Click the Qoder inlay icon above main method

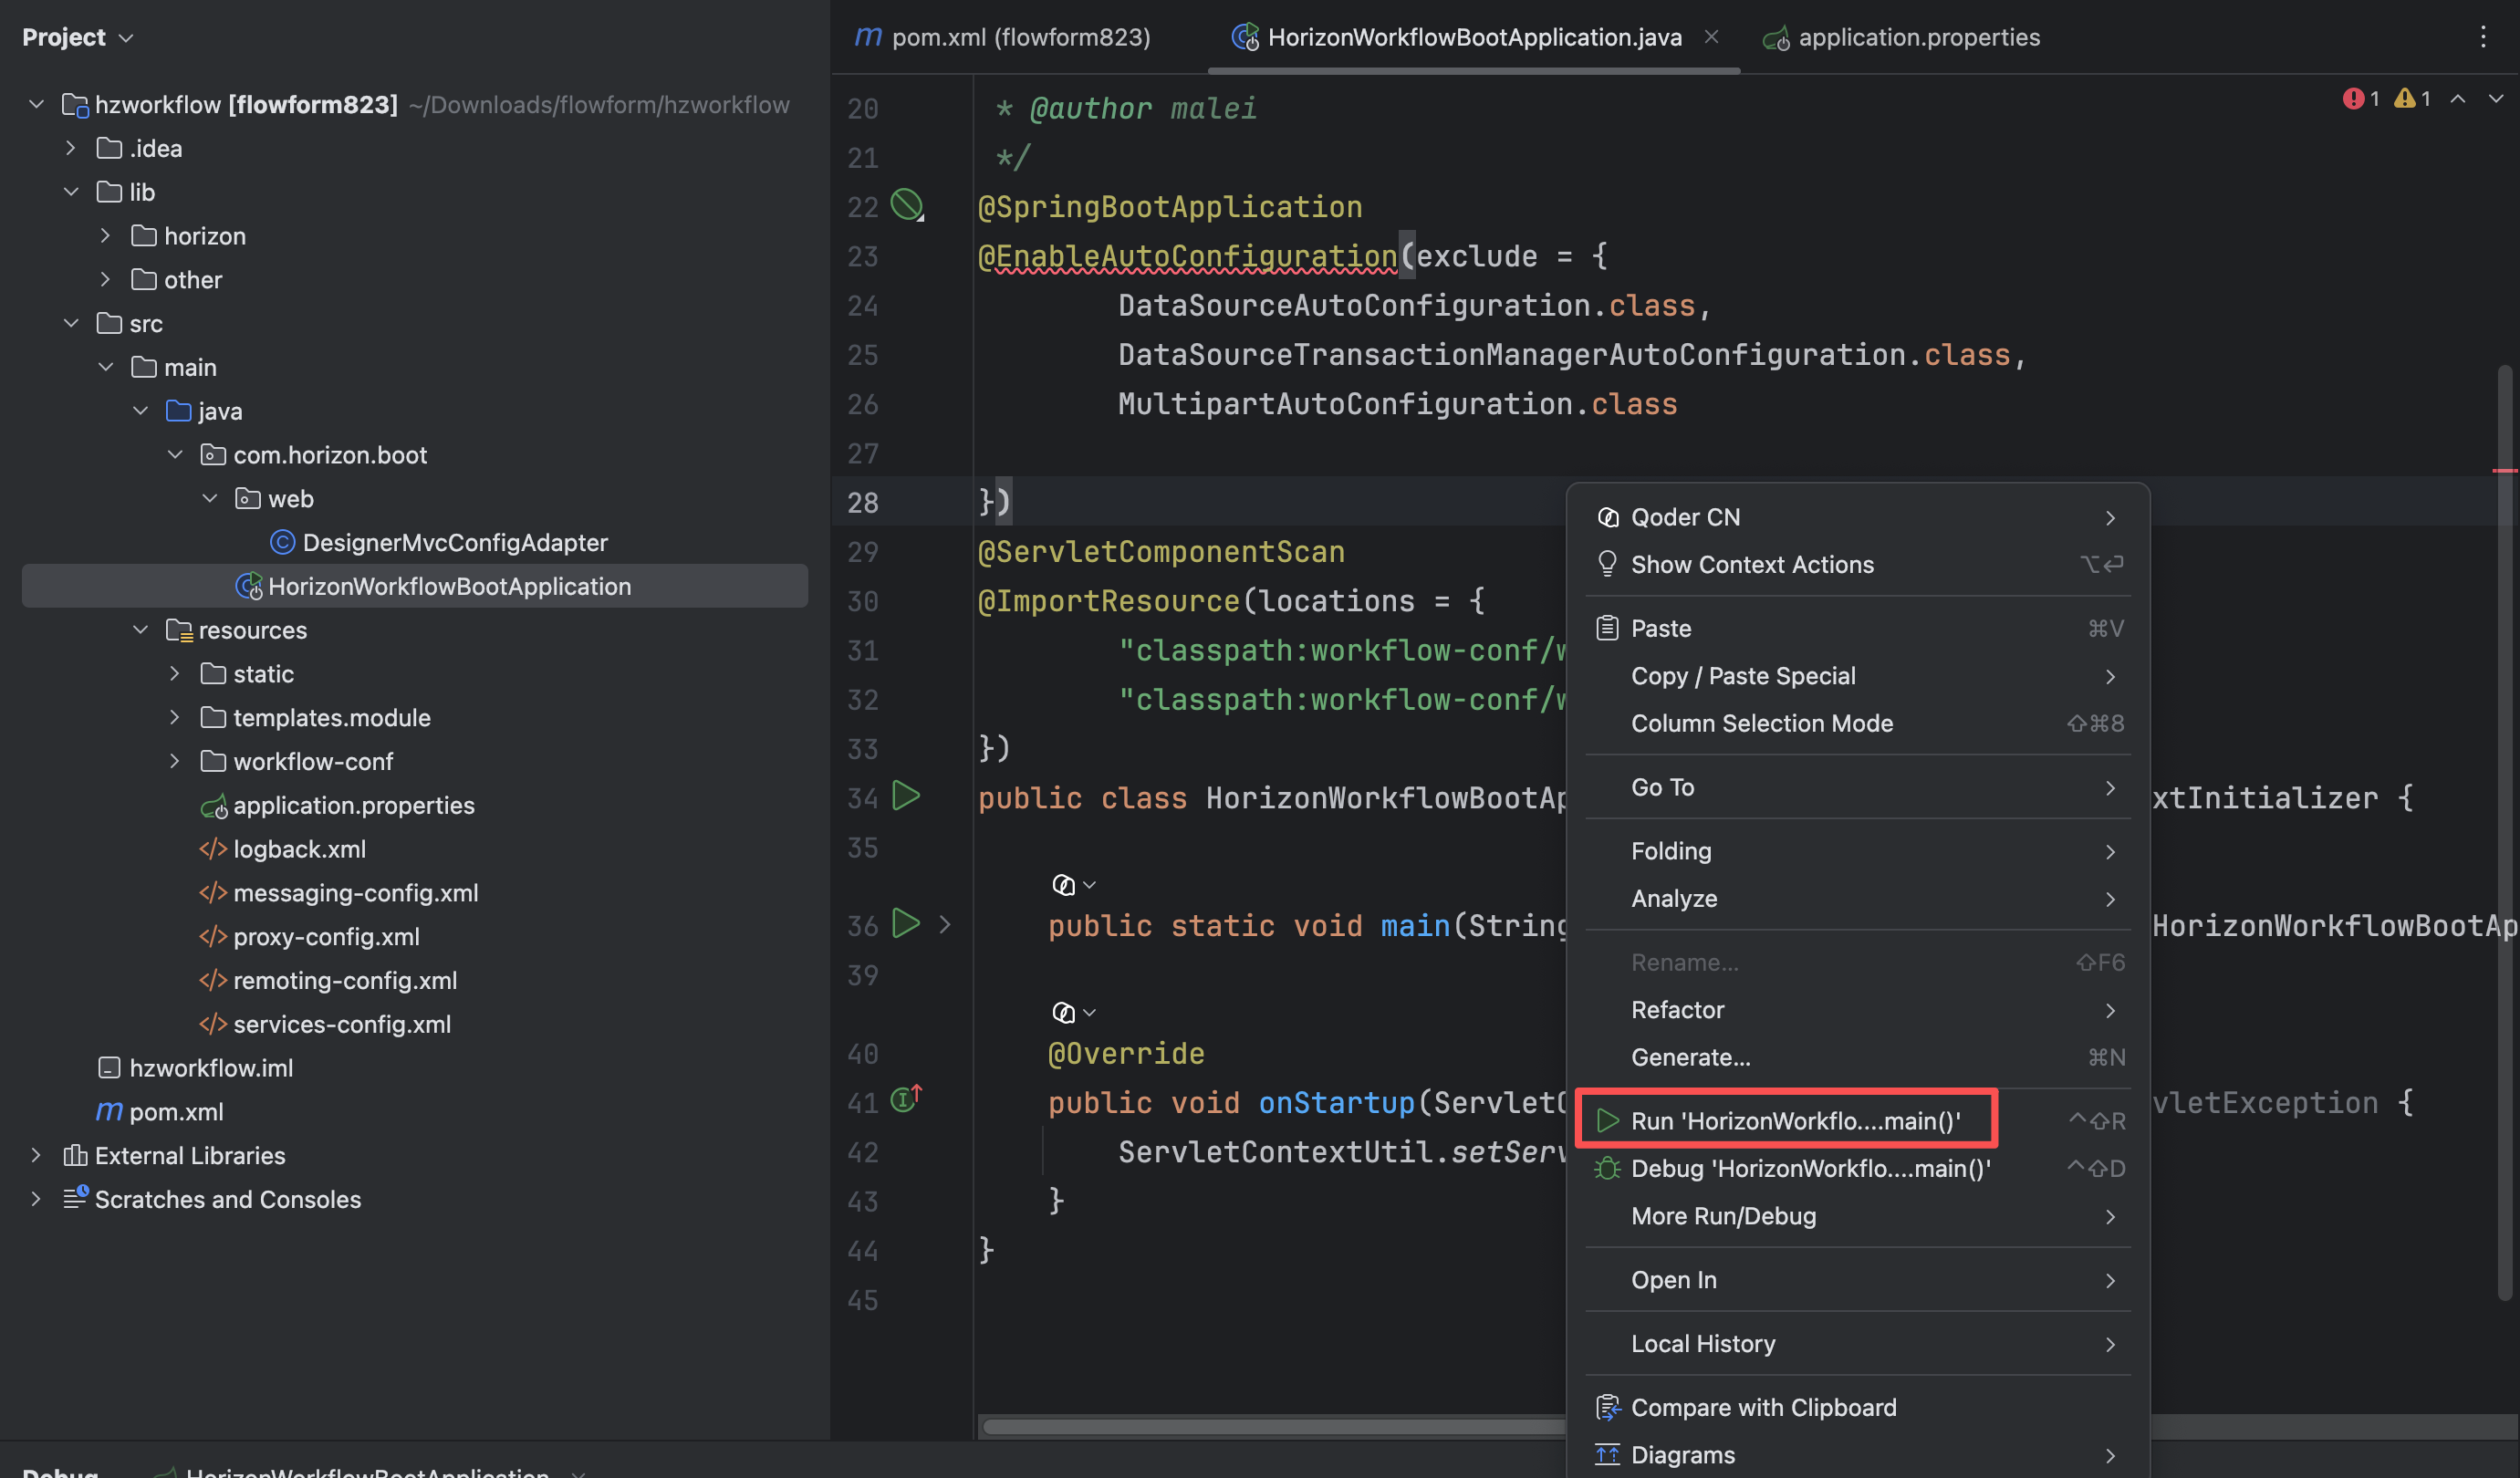pyautogui.click(x=1063, y=885)
